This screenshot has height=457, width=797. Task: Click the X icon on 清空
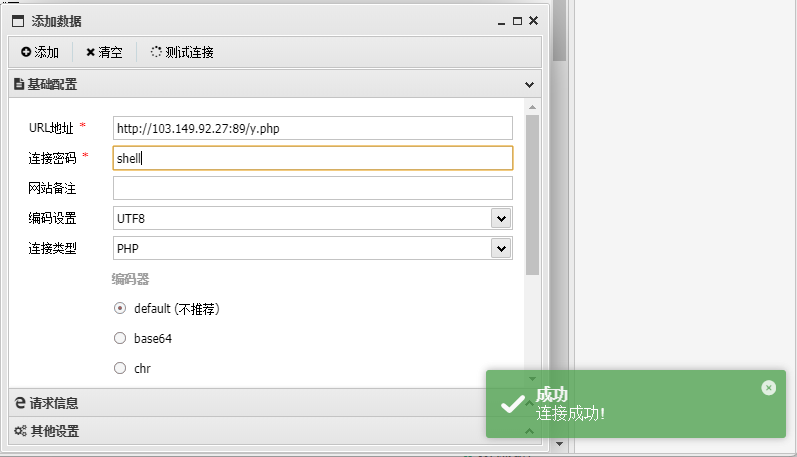coord(90,52)
